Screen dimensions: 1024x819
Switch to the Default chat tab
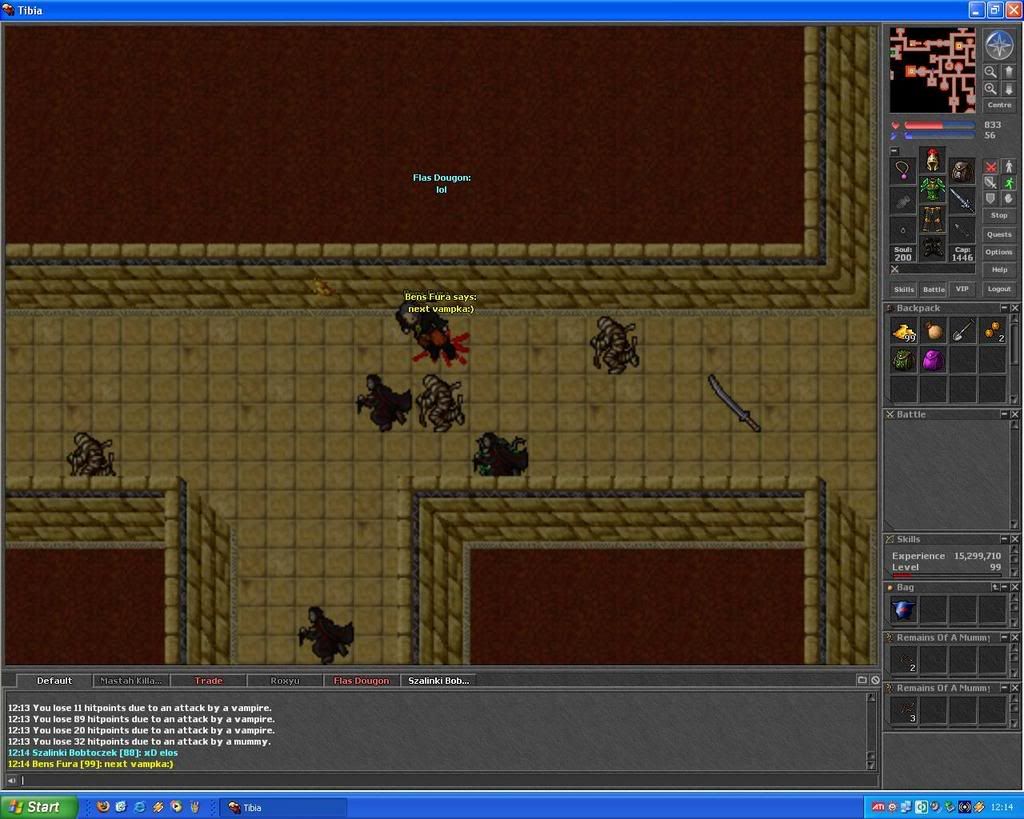[54, 681]
